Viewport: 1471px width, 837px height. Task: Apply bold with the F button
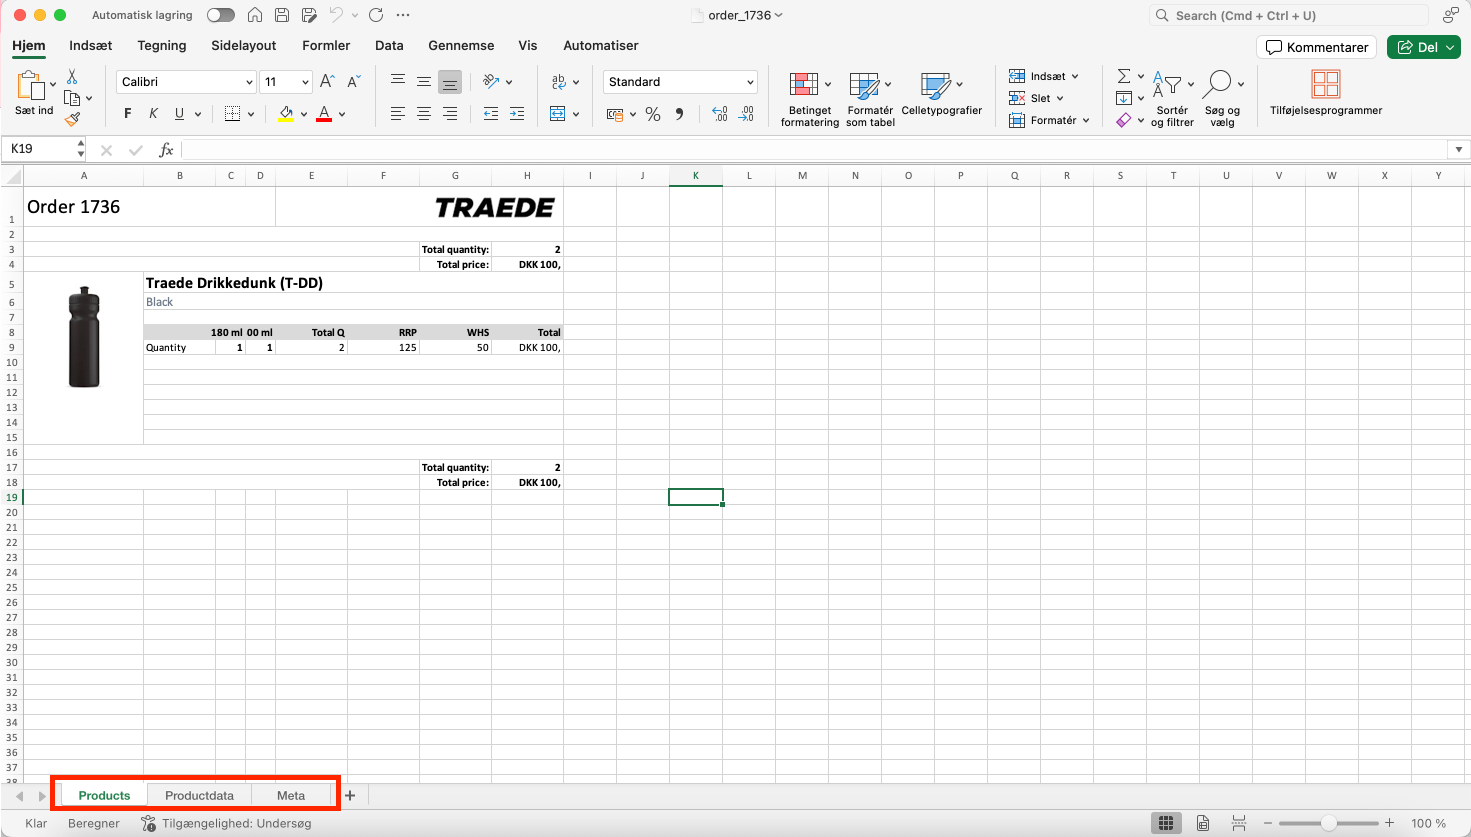pos(127,114)
